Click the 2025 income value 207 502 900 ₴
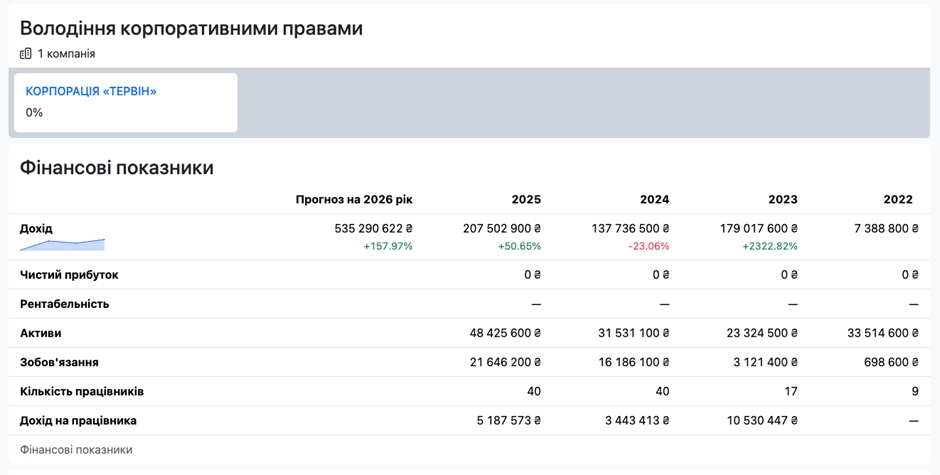 click(x=502, y=228)
